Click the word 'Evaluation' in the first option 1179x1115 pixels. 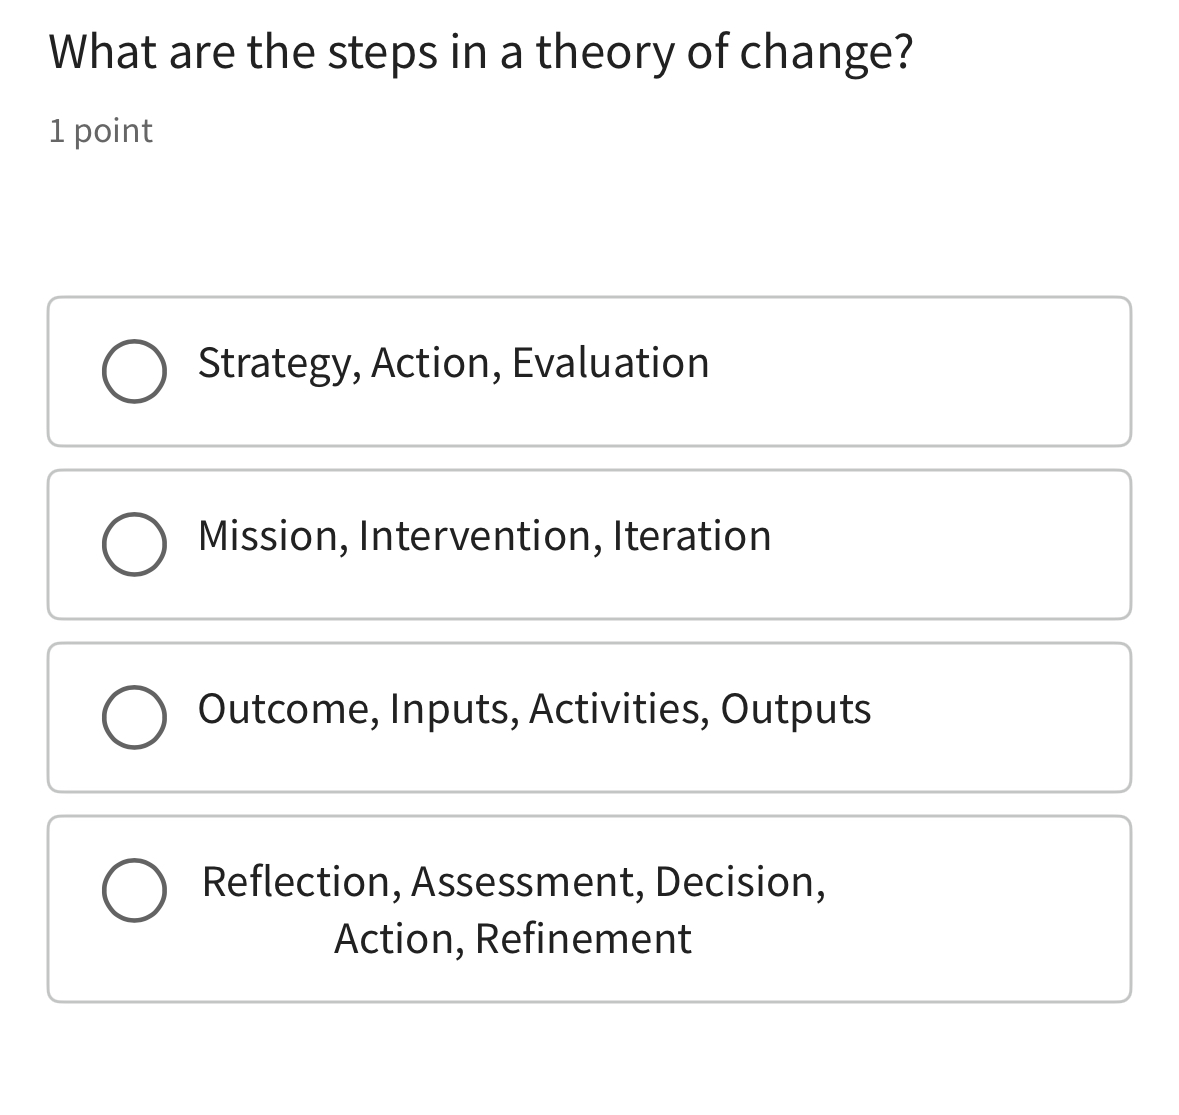coord(610,363)
